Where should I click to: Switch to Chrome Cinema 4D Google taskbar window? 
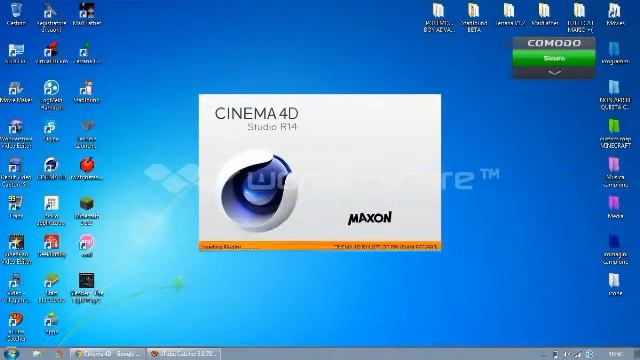coord(107,353)
